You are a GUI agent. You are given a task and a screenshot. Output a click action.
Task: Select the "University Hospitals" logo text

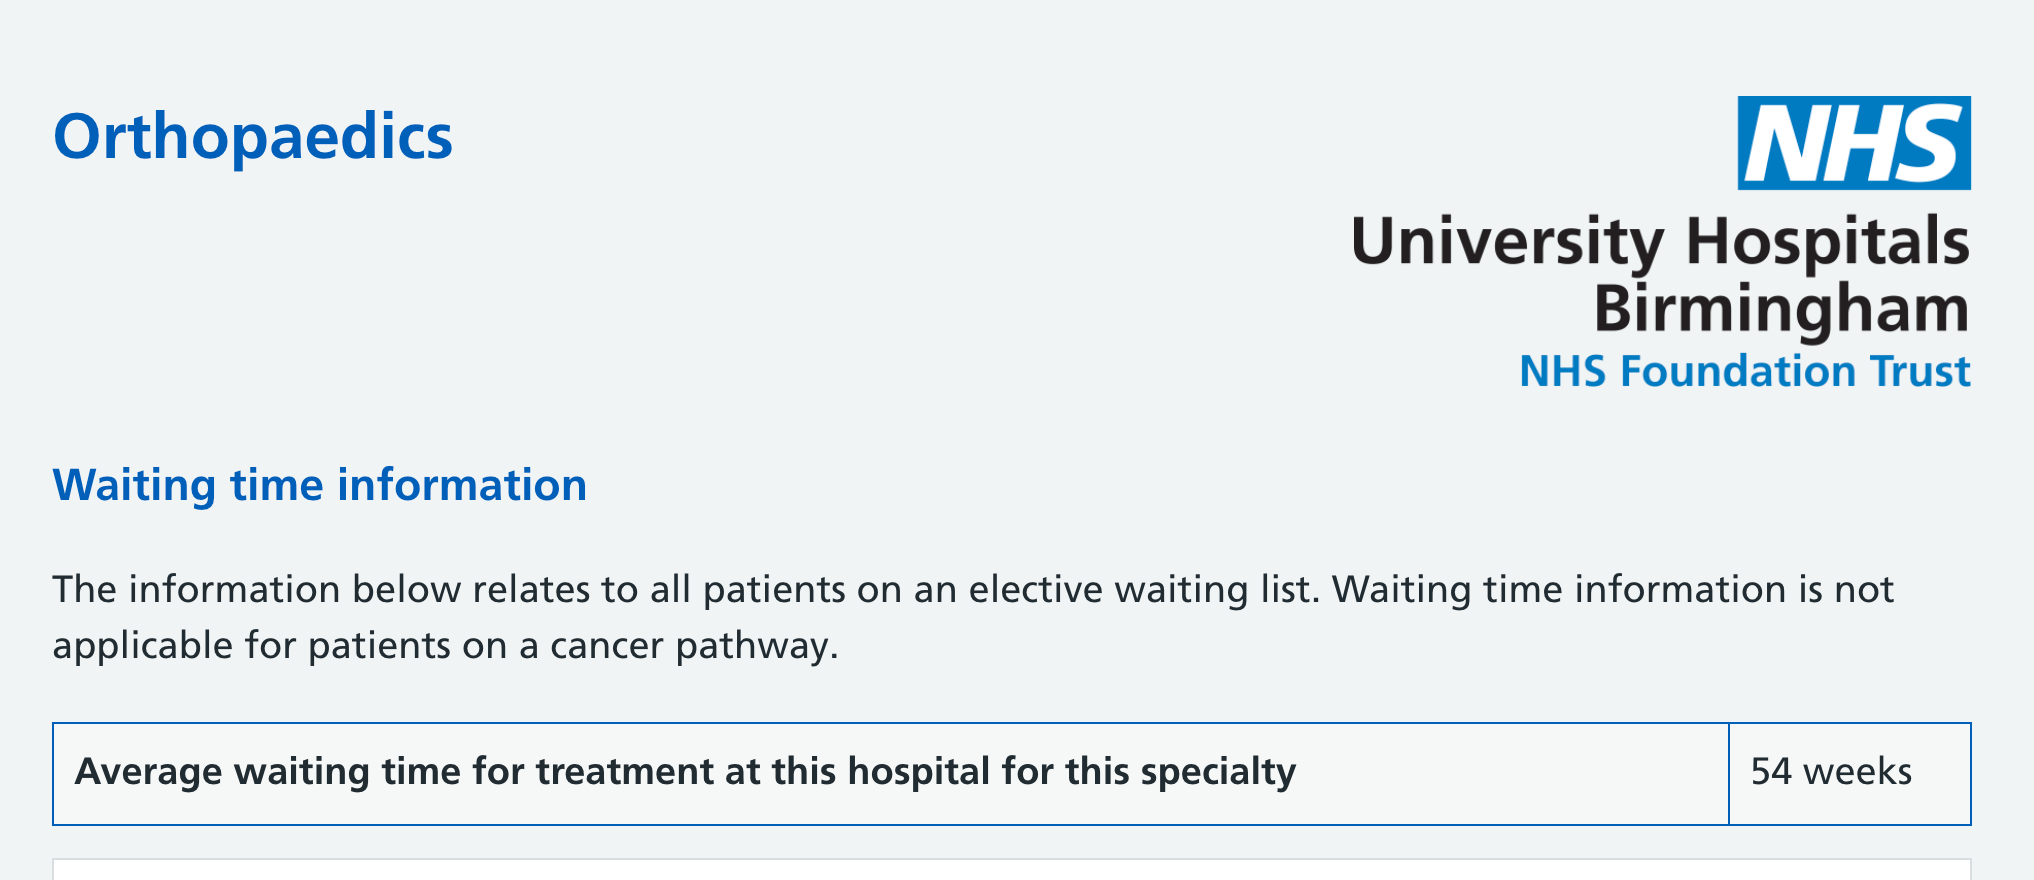point(1659,243)
